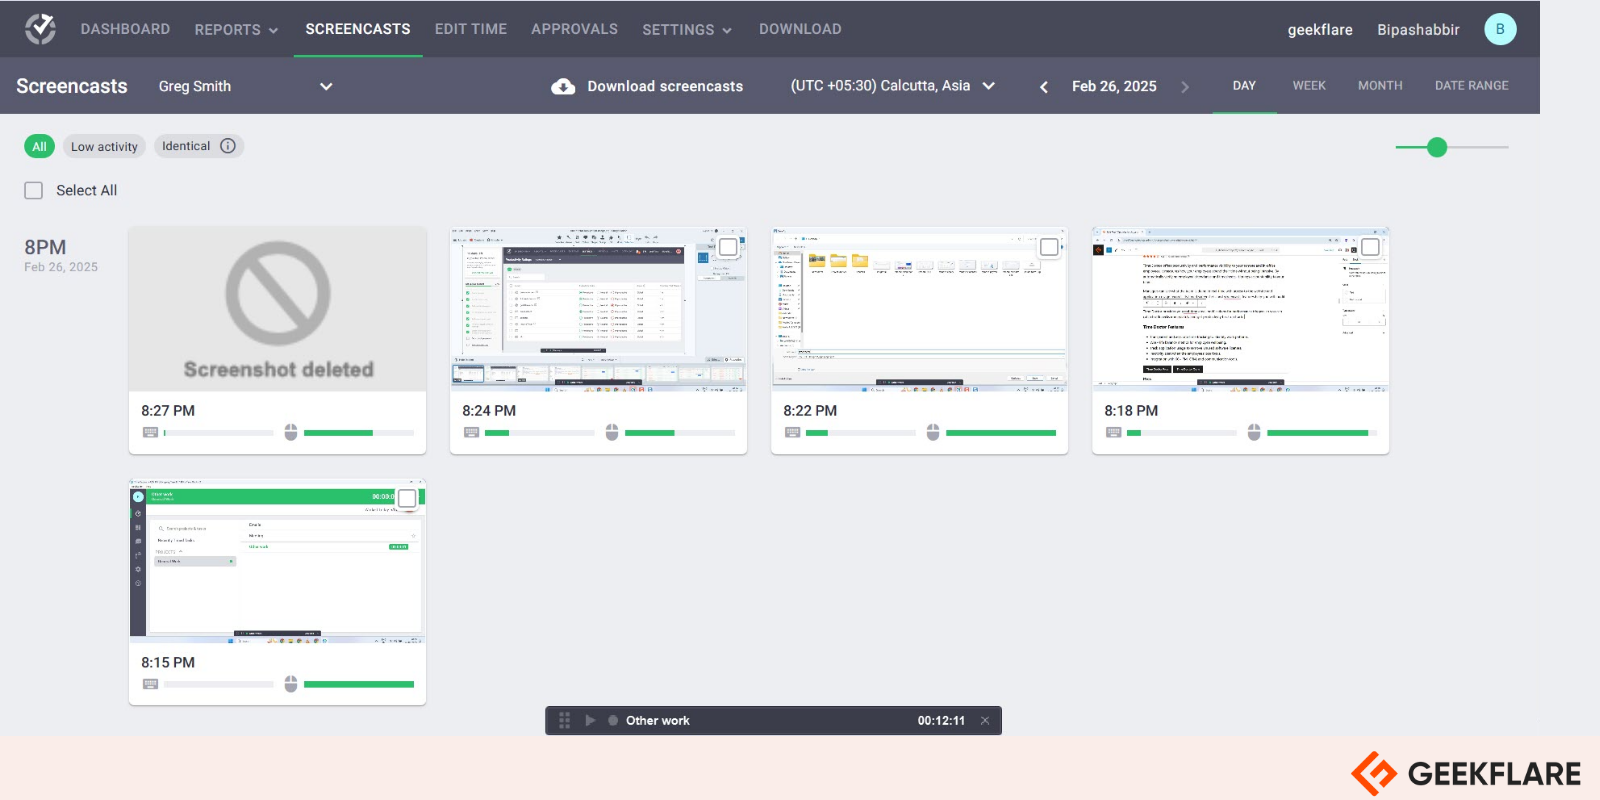
Task: Switch to the Week tab
Action: point(1309,86)
